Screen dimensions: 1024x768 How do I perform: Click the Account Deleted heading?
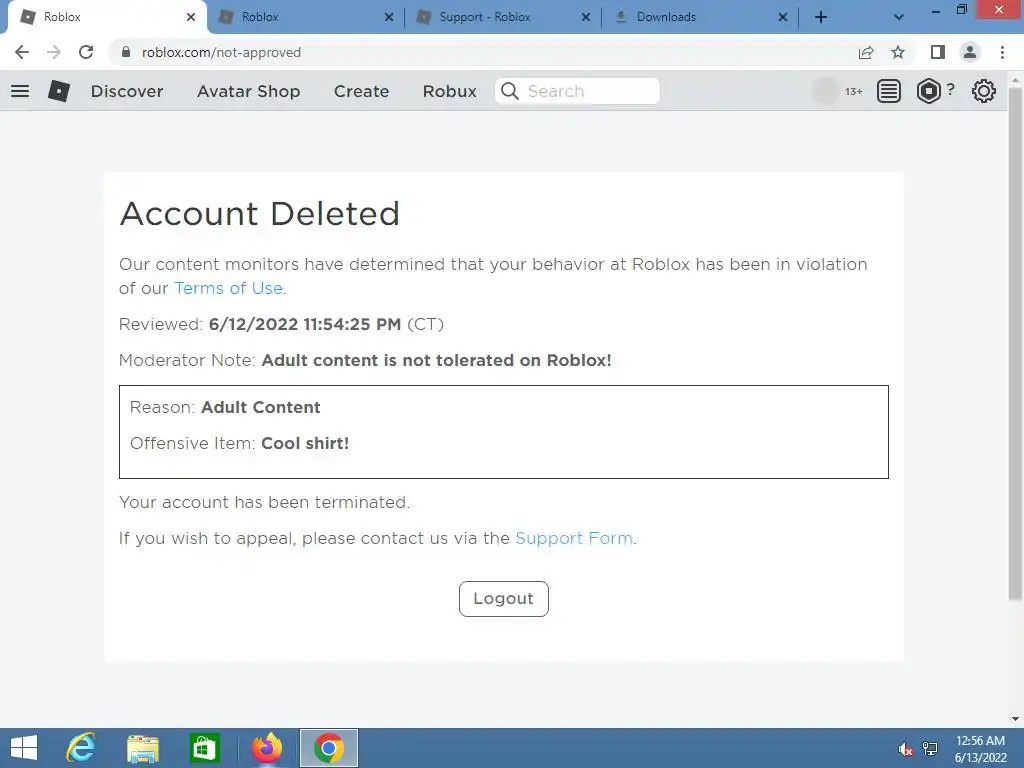[259, 214]
